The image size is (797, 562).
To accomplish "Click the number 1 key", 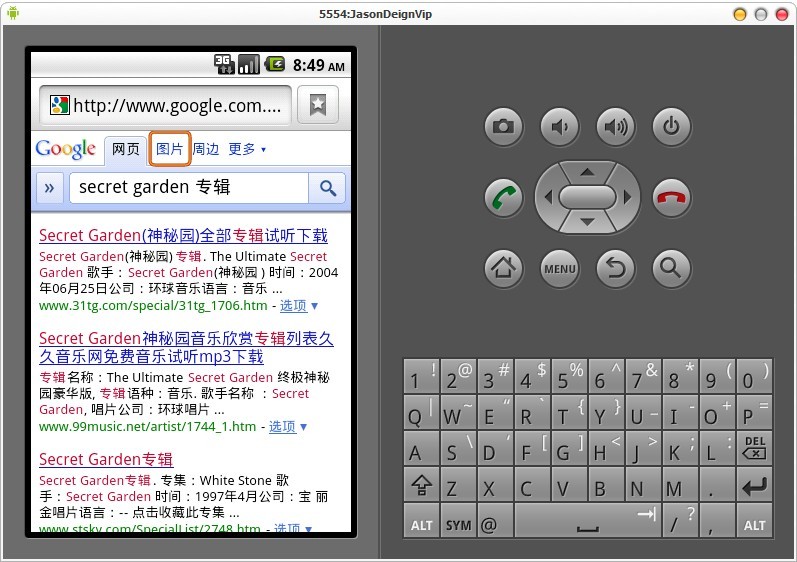I will click(421, 376).
